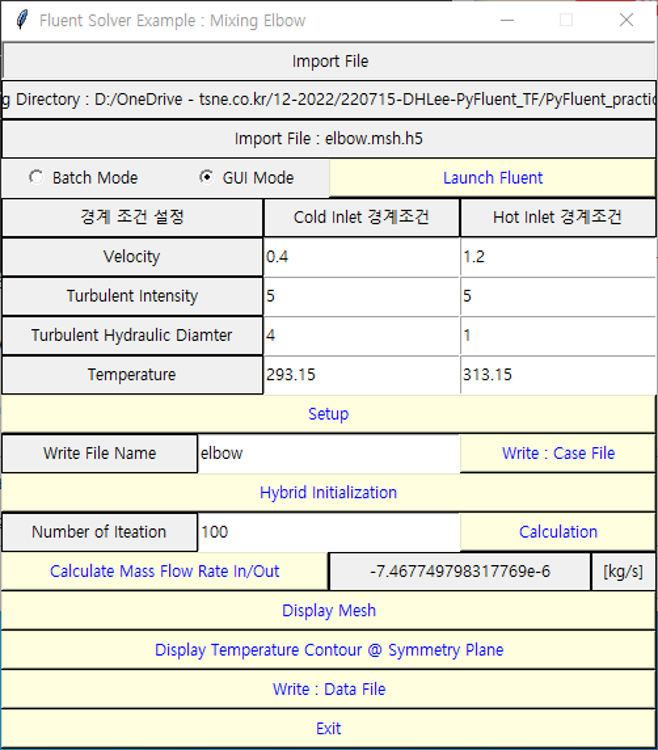Open Display Mesh view
The height and width of the screenshot is (750, 658).
click(x=329, y=610)
